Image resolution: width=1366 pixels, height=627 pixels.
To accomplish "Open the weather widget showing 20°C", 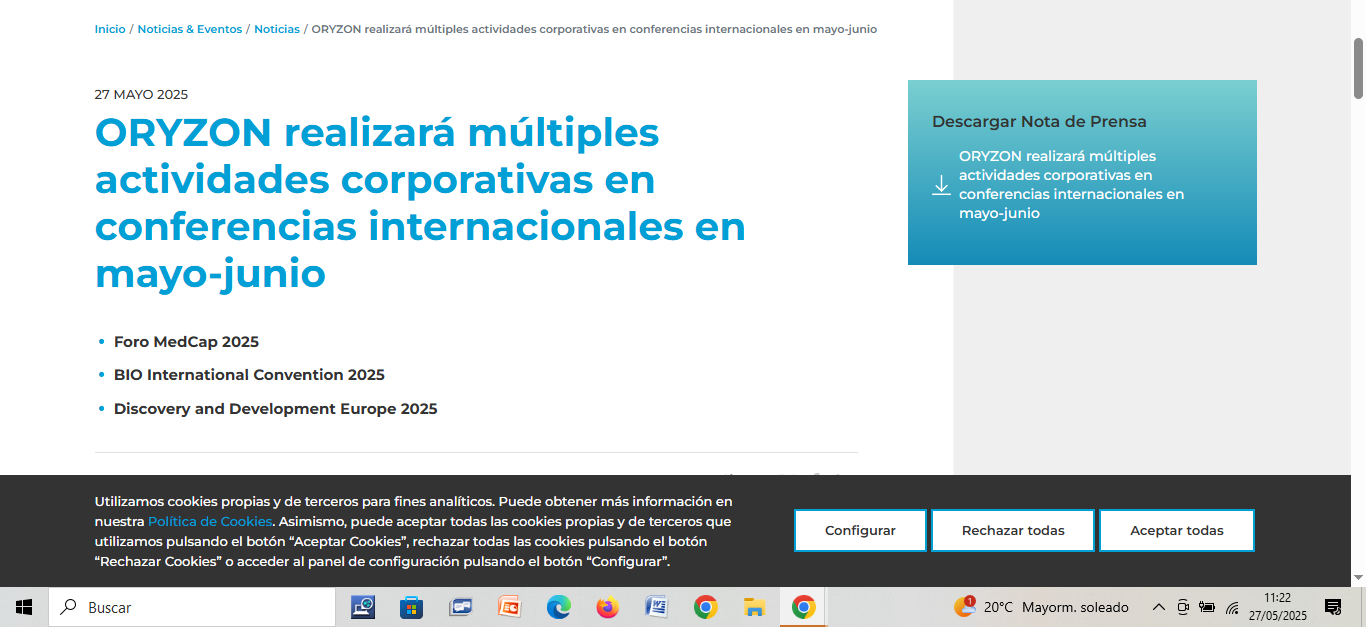I will click(1041, 607).
